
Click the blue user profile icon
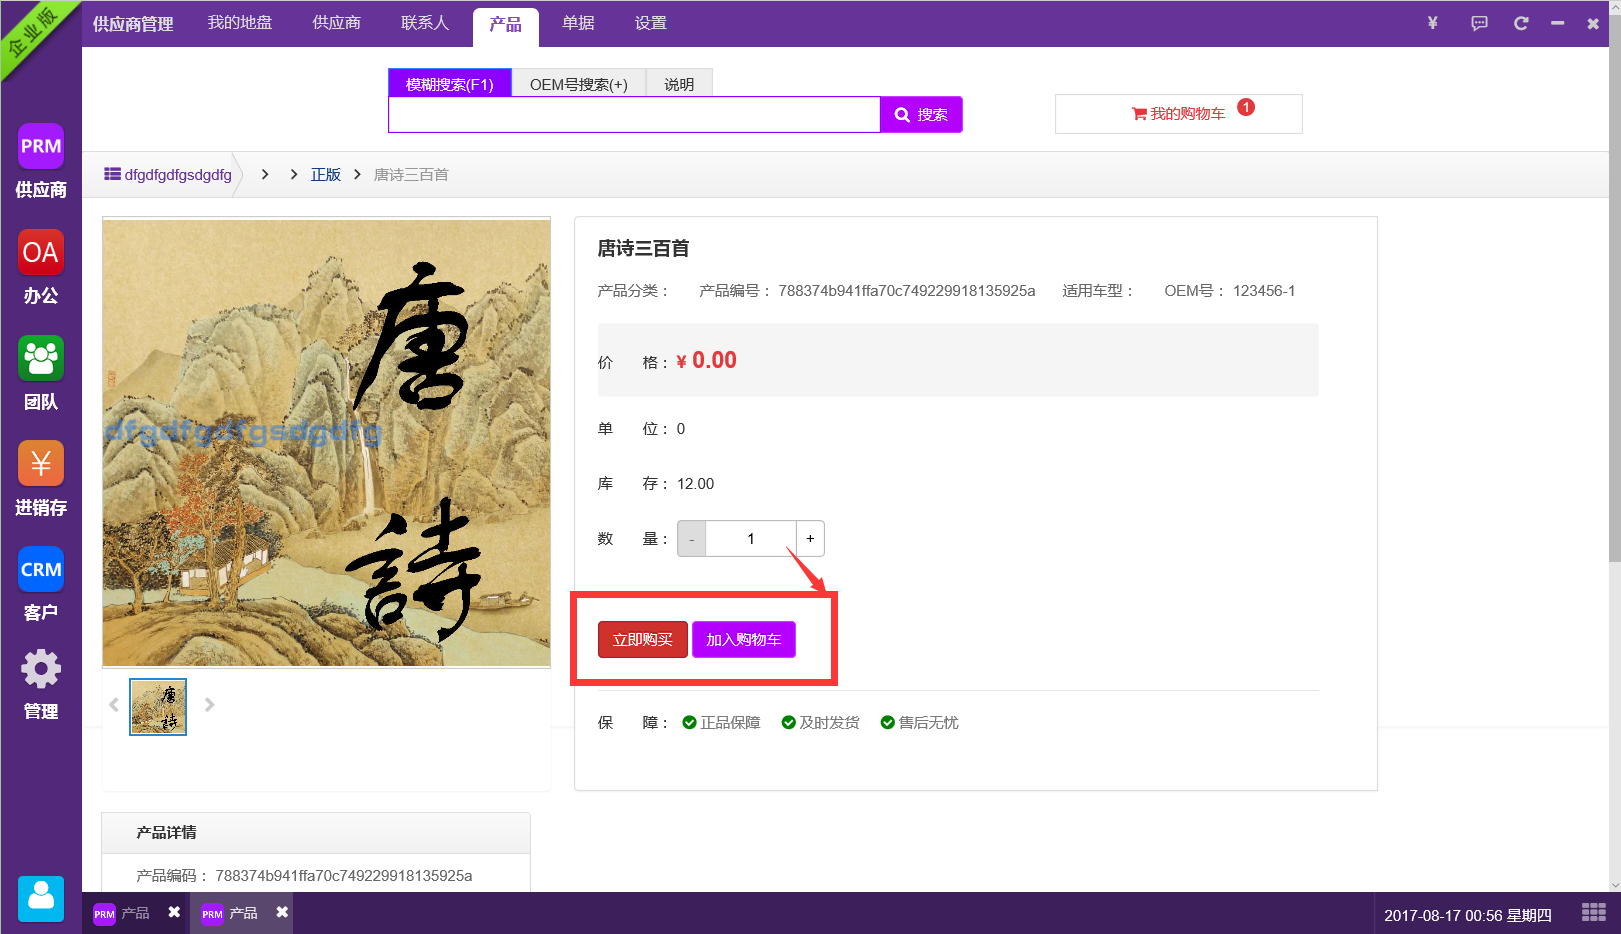[x=41, y=899]
